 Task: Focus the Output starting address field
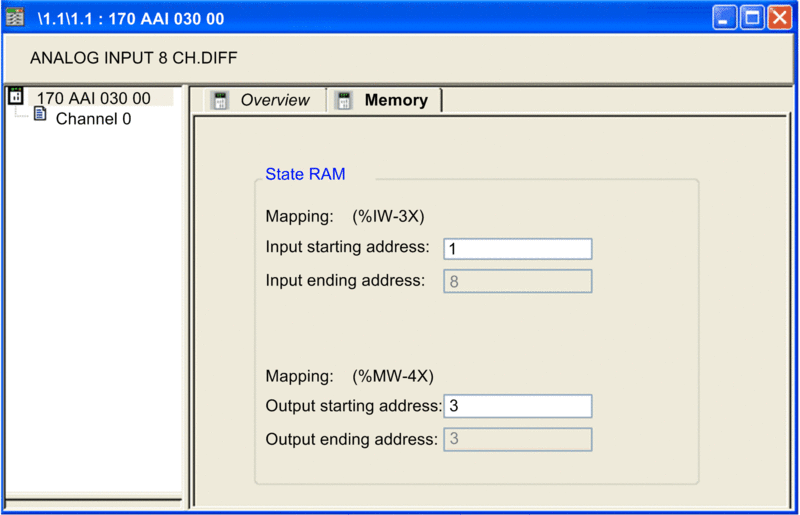pyautogui.click(x=517, y=406)
